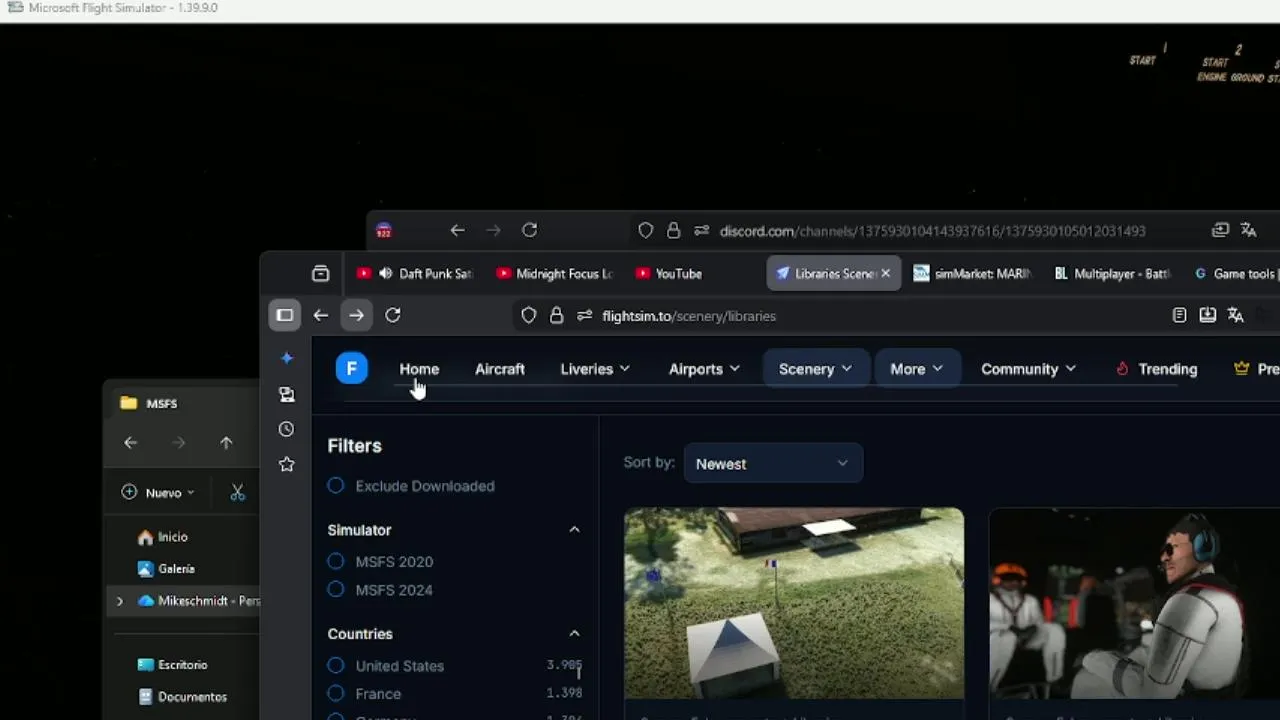Click the flame icon next to Trending
The width and height of the screenshot is (1280, 720).
(x=1122, y=369)
